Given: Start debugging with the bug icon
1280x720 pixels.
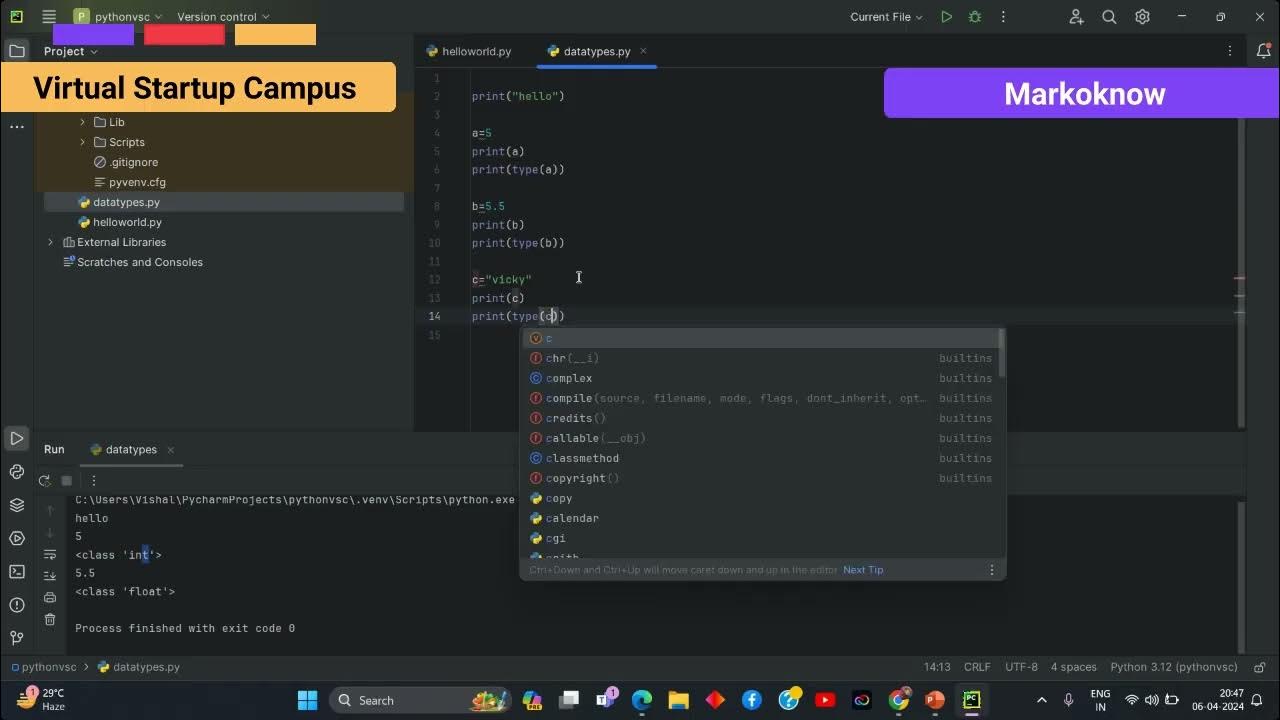Looking at the screenshot, I should tap(975, 17).
